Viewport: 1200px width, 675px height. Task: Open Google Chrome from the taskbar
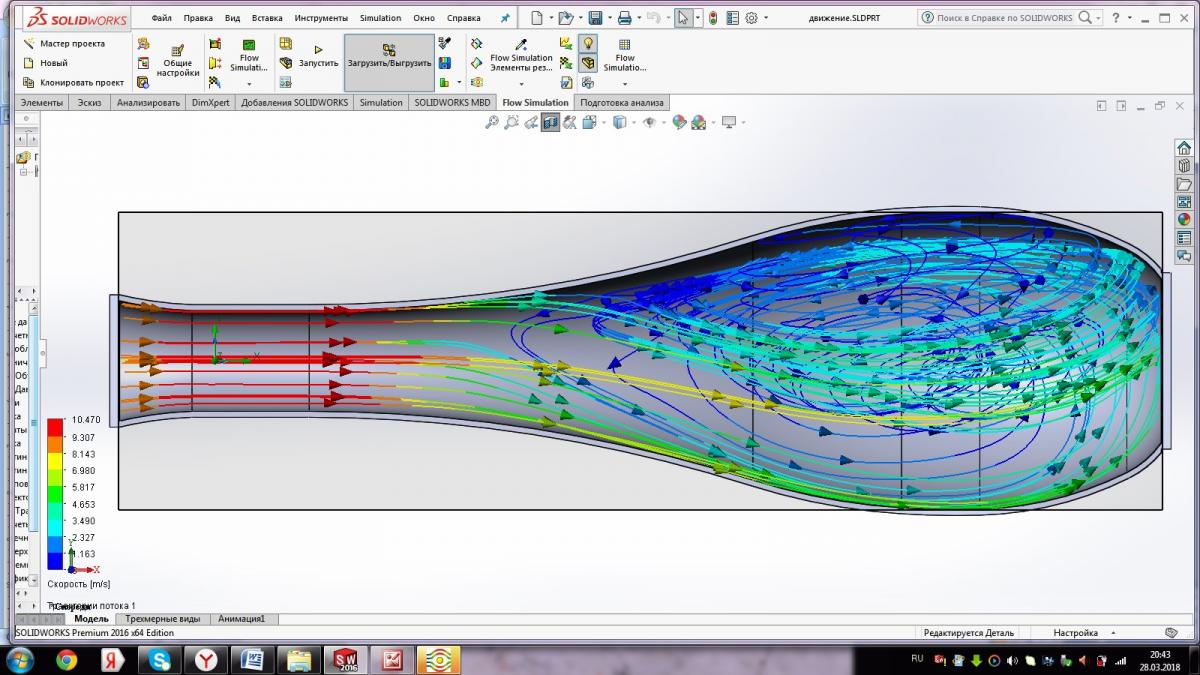[x=67, y=660]
